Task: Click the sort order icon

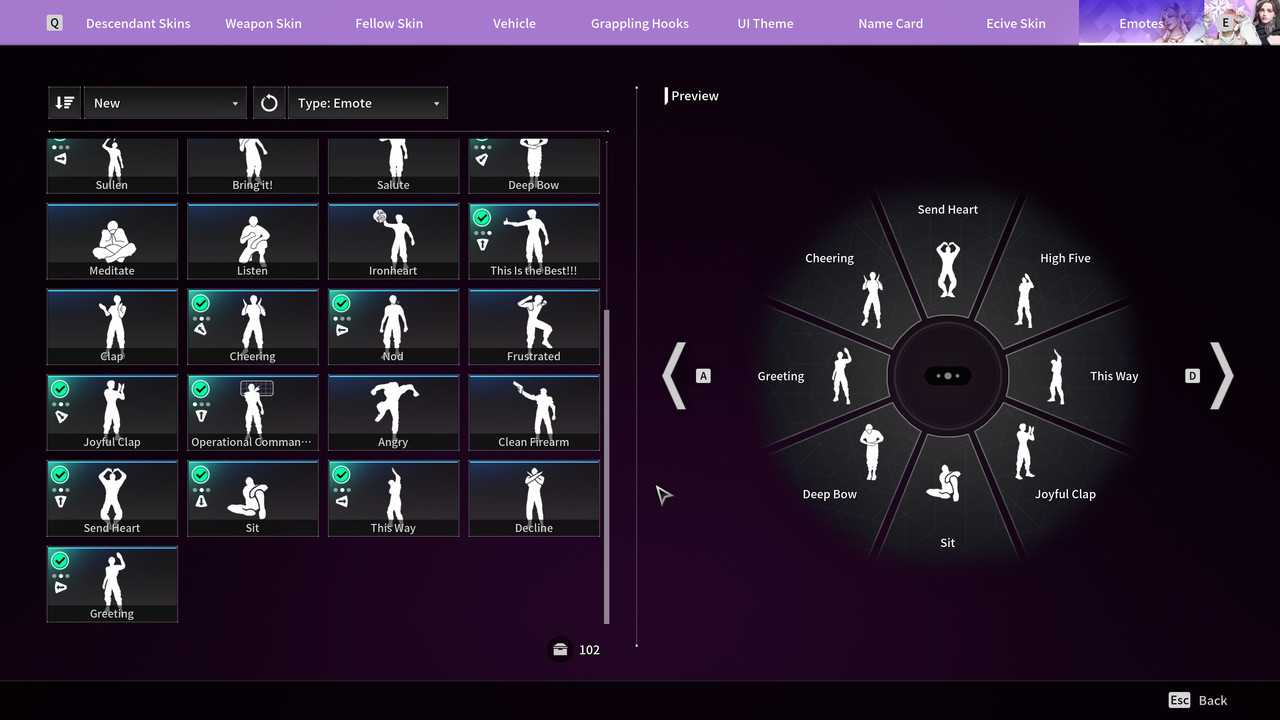Action: pos(64,103)
